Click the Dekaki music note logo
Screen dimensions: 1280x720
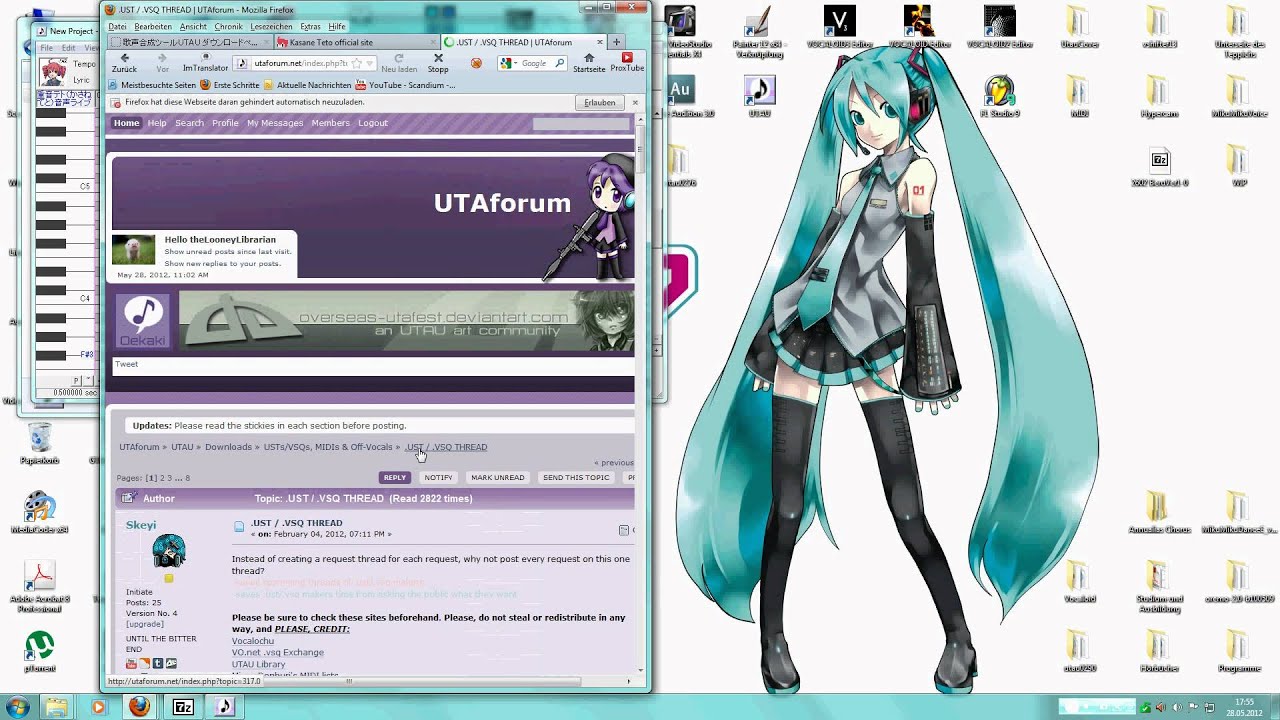[x=142, y=320]
